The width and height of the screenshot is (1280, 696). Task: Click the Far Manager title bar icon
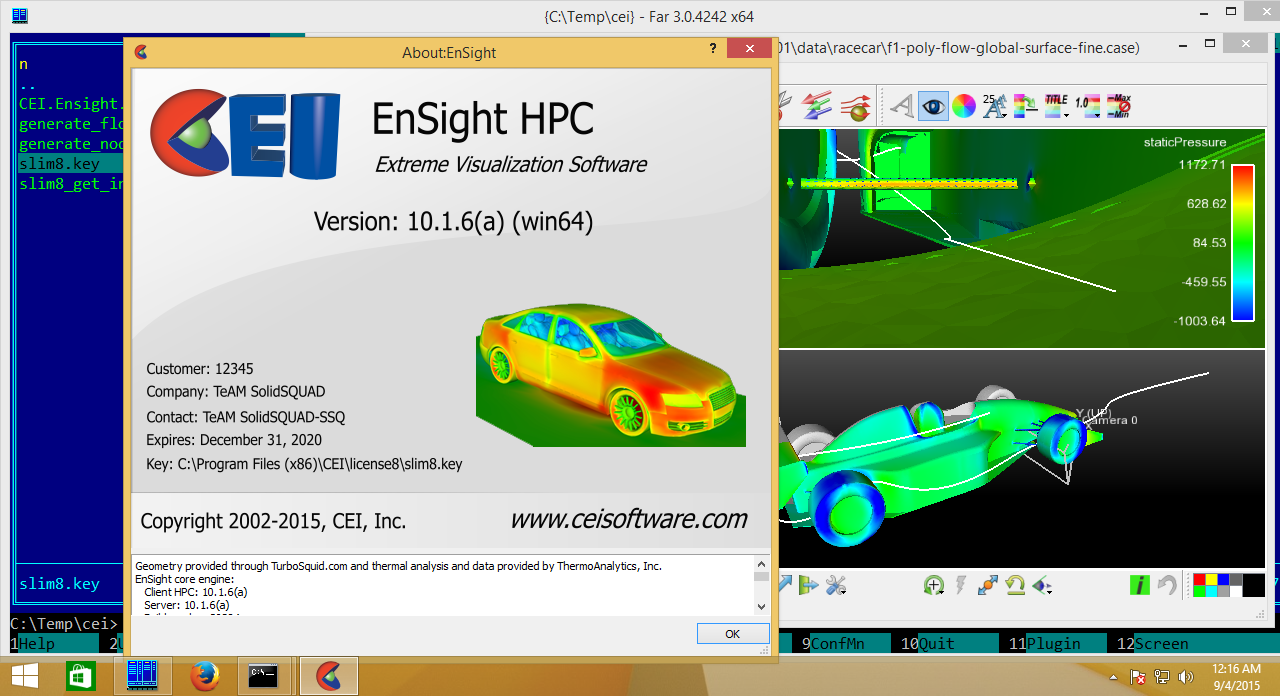(19, 16)
